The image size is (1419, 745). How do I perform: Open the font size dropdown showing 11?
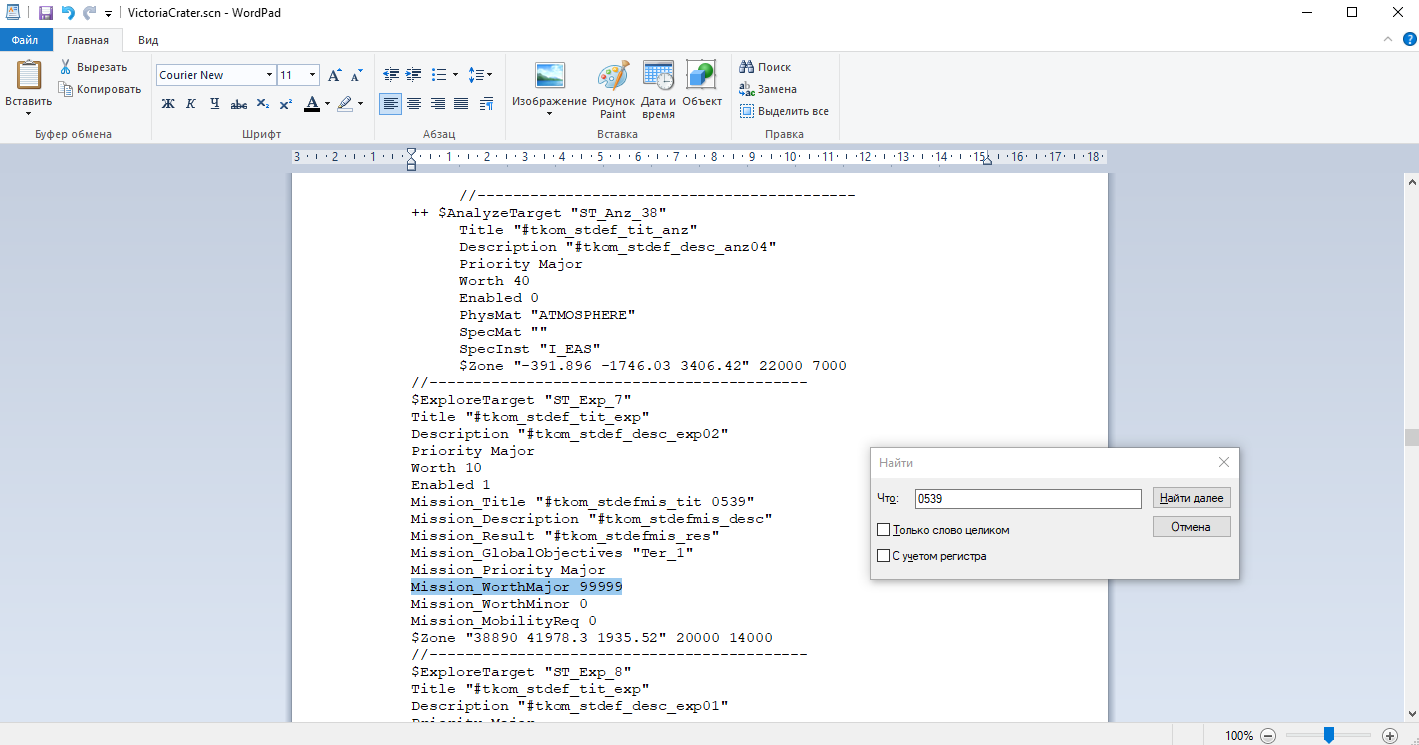coord(313,75)
